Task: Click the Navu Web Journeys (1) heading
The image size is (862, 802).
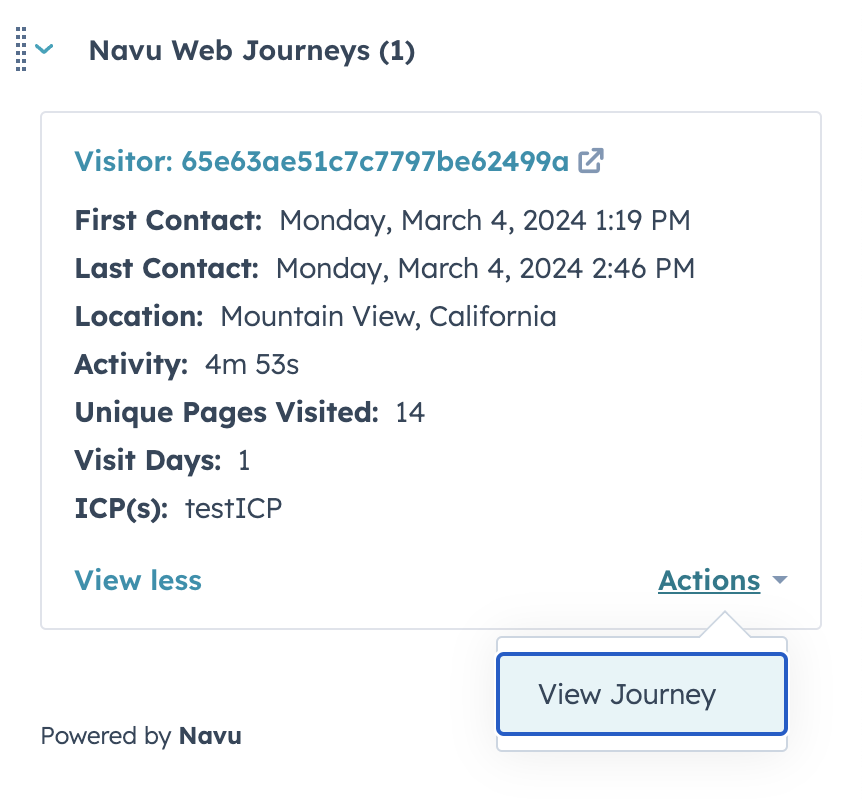Action: click(251, 51)
